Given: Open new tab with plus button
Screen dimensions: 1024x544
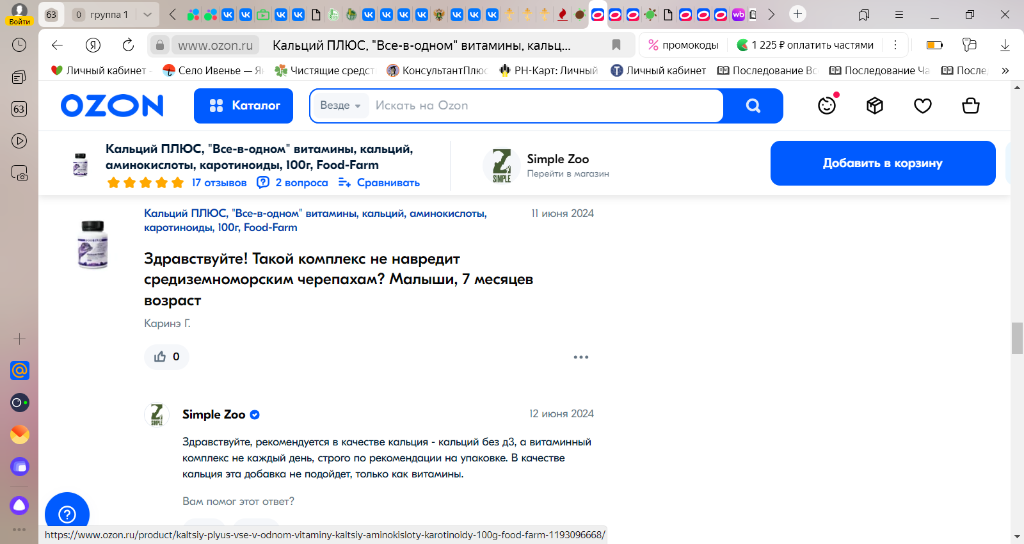Looking at the screenshot, I should (797, 14).
